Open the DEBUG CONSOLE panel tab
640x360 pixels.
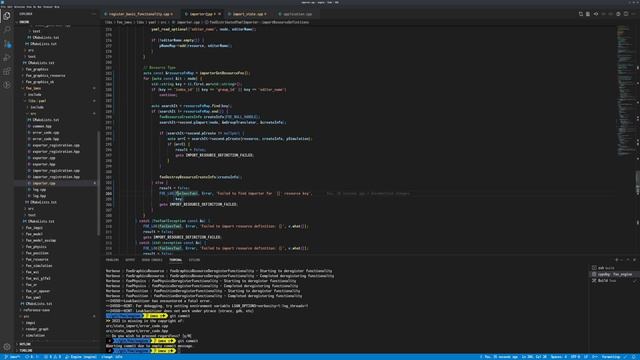pos(152,260)
